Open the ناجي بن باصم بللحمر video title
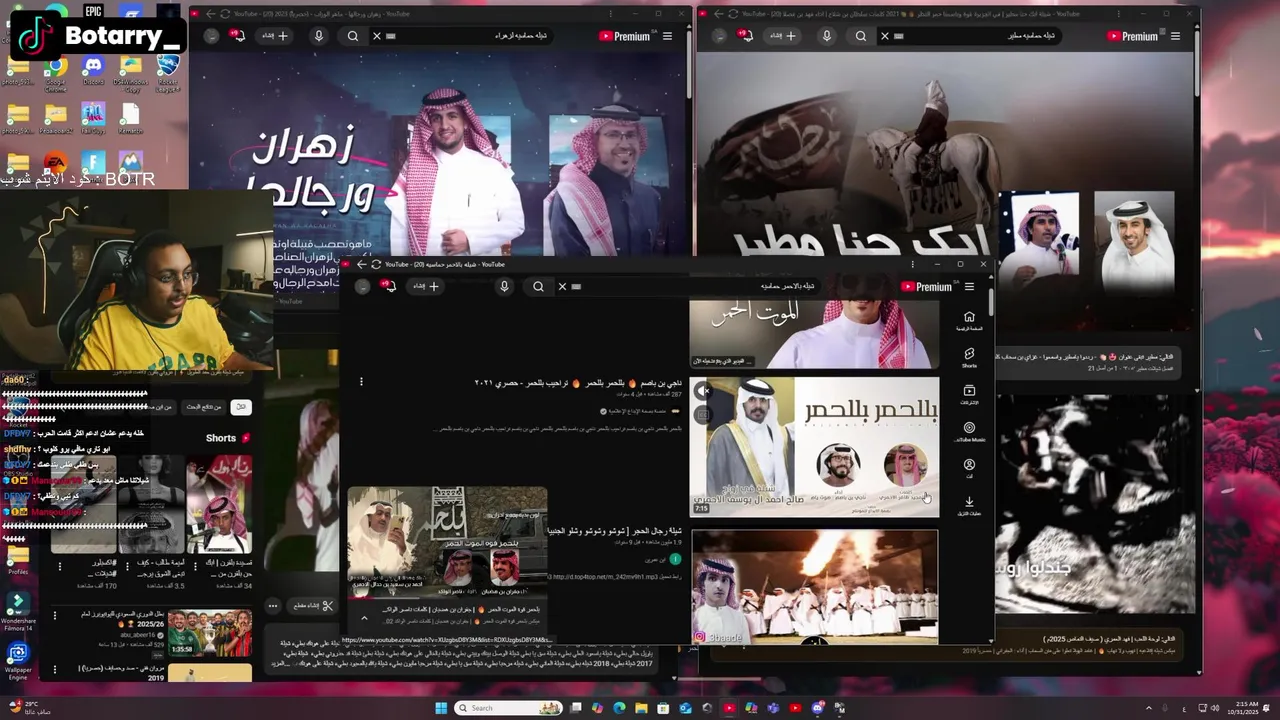 tap(578, 382)
